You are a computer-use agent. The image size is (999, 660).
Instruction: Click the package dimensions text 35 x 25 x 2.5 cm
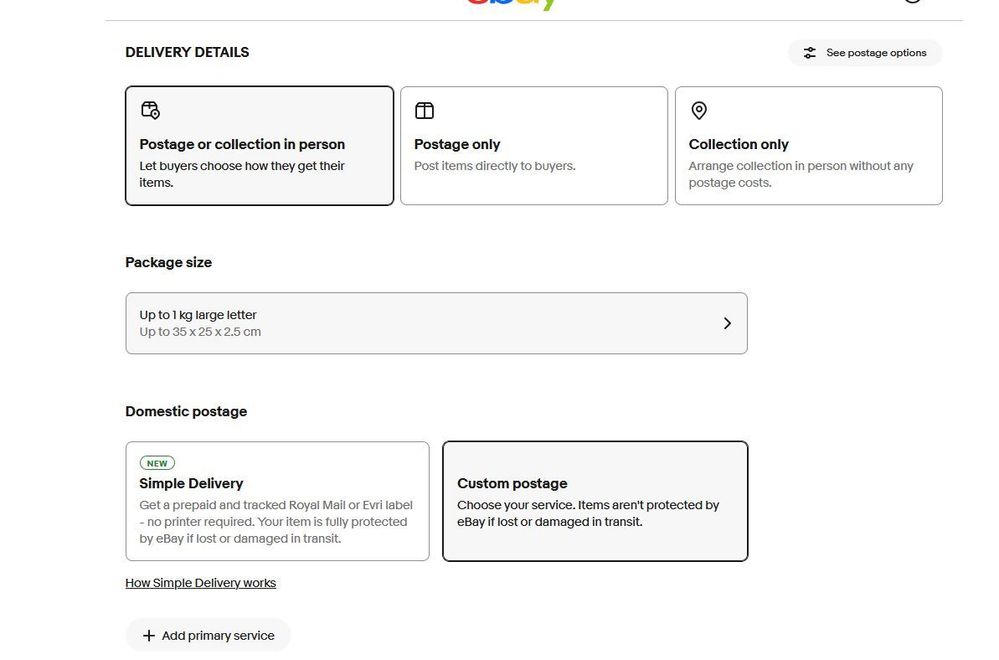[x=201, y=332]
